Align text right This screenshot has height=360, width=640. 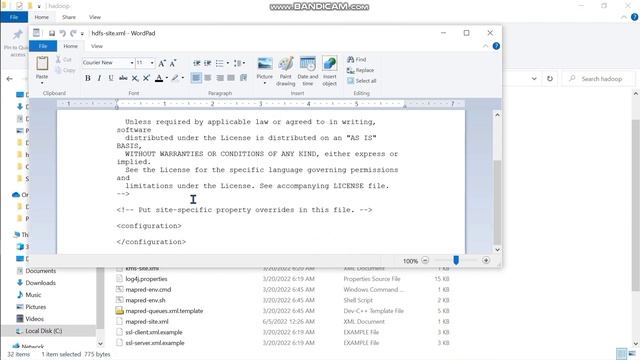(x=220, y=78)
